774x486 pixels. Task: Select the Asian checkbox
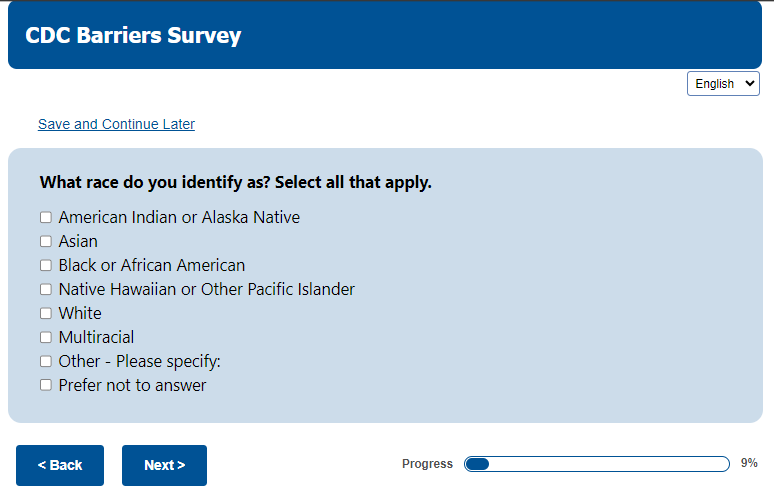click(46, 241)
